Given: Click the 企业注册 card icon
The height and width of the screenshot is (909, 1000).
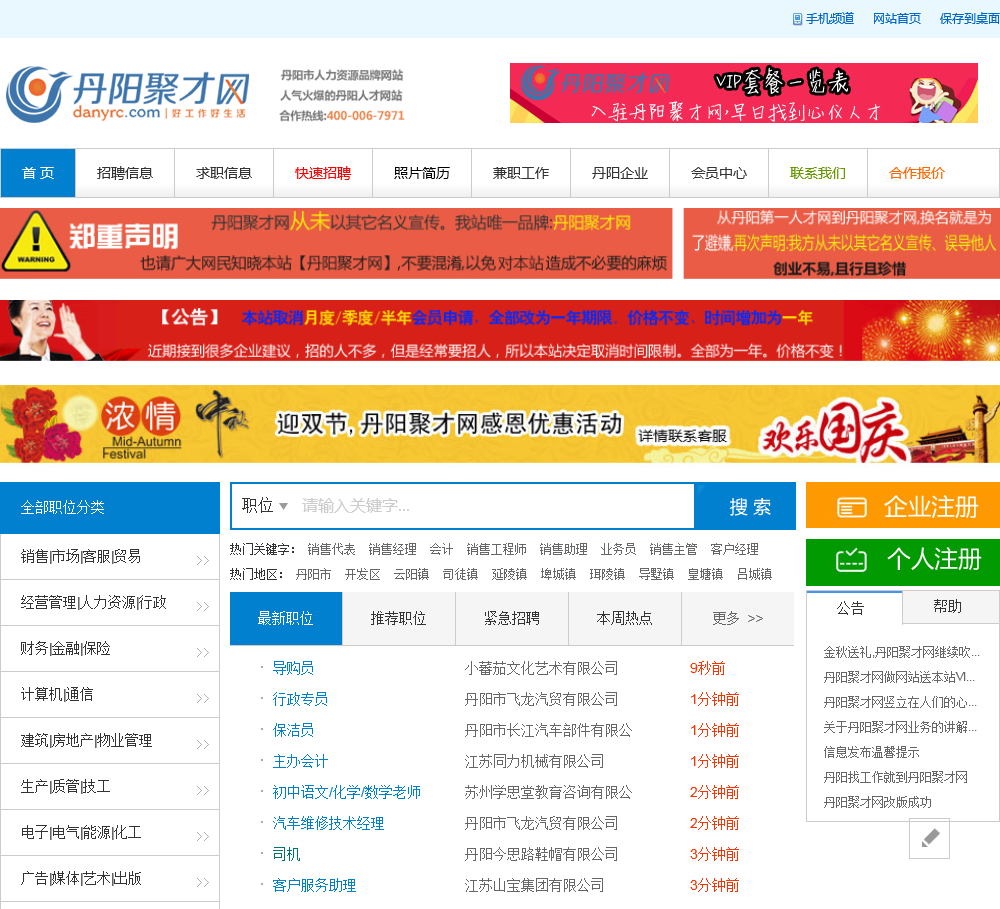Looking at the screenshot, I should coord(851,507).
